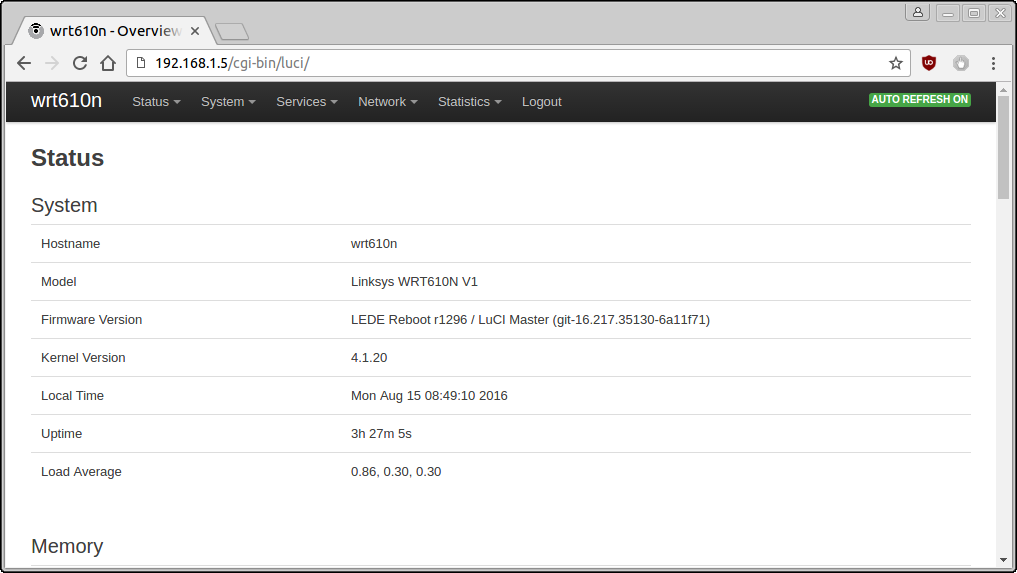Click the Model row label
Screen dimensions: 1017x573
click(x=58, y=282)
